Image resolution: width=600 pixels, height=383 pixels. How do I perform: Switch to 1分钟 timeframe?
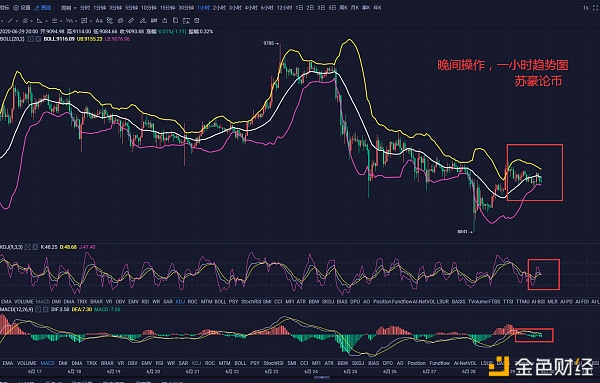point(99,8)
